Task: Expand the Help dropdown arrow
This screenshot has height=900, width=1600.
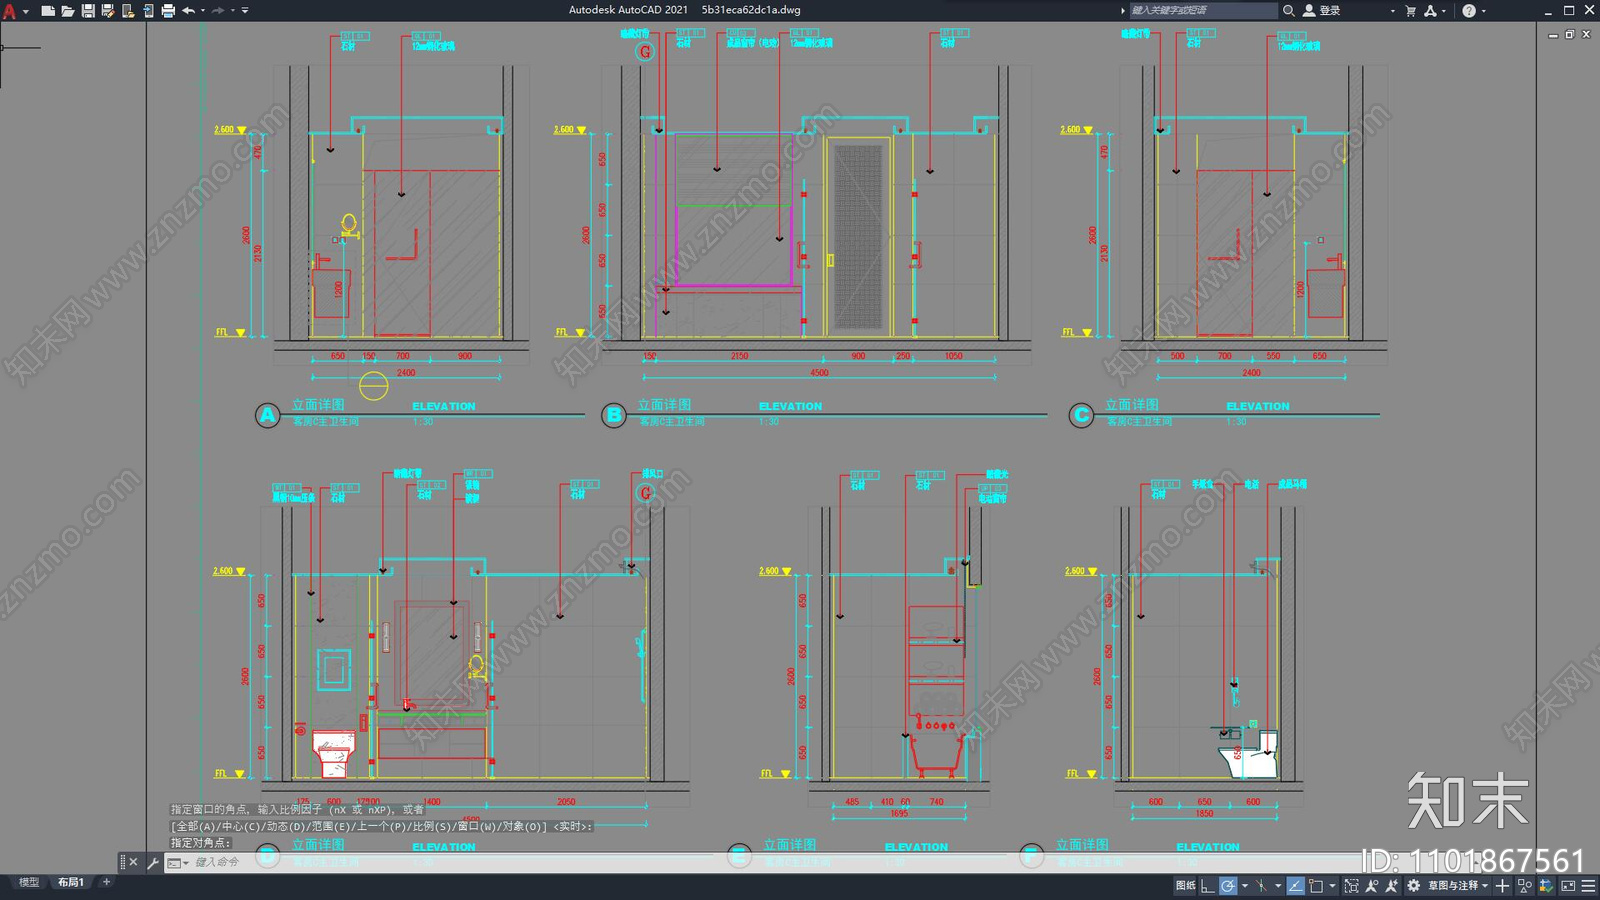Action: [x=1484, y=11]
